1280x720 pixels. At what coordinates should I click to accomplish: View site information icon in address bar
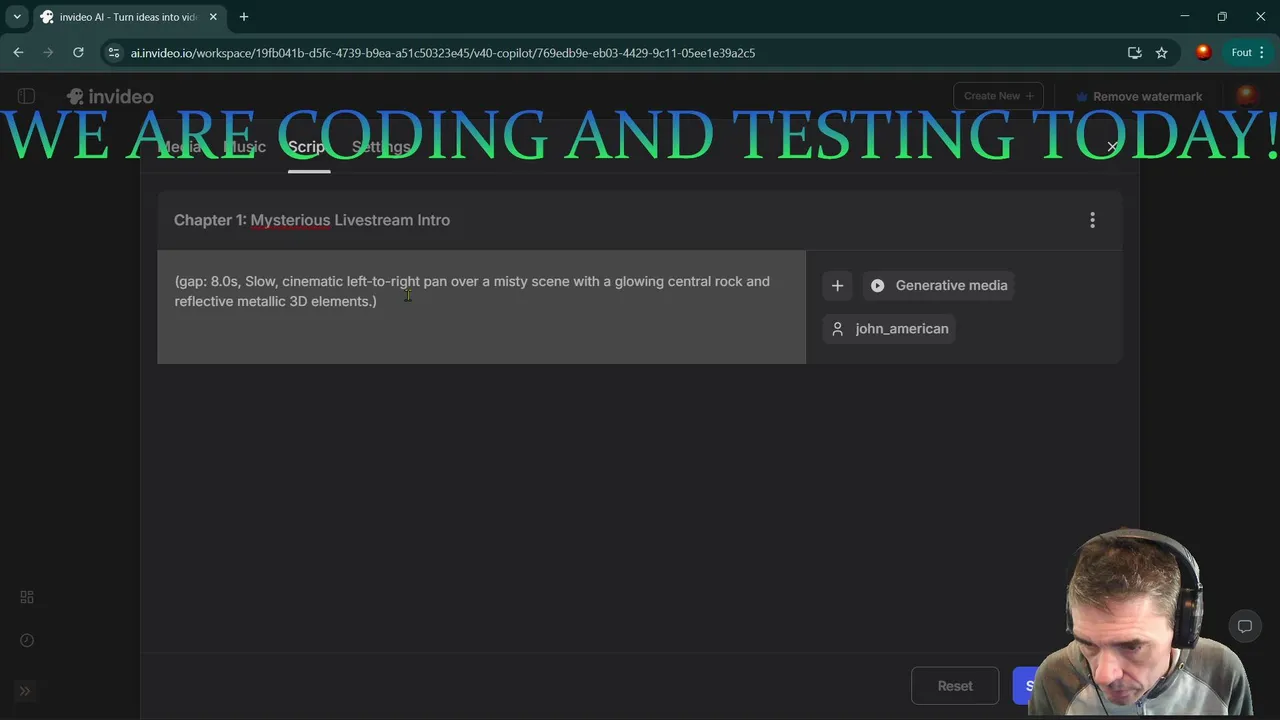click(114, 53)
